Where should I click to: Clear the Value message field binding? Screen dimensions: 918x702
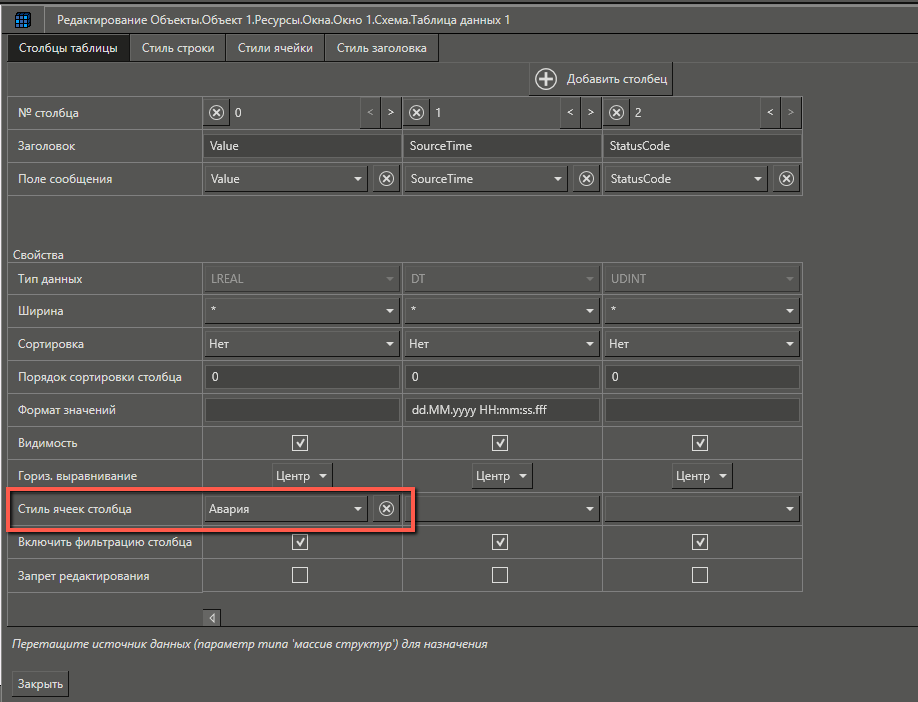pyautogui.click(x=386, y=179)
